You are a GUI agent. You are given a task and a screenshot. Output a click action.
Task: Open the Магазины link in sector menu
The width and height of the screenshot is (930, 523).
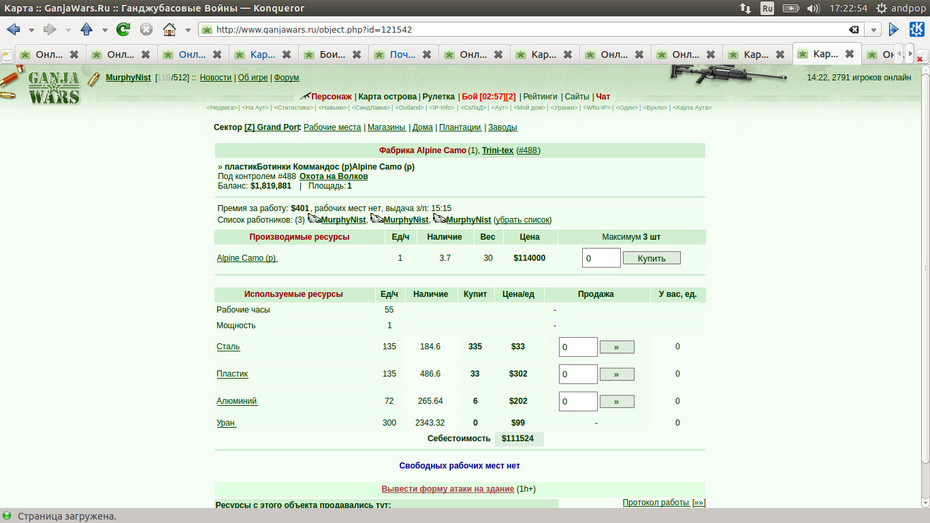(x=386, y=127)
